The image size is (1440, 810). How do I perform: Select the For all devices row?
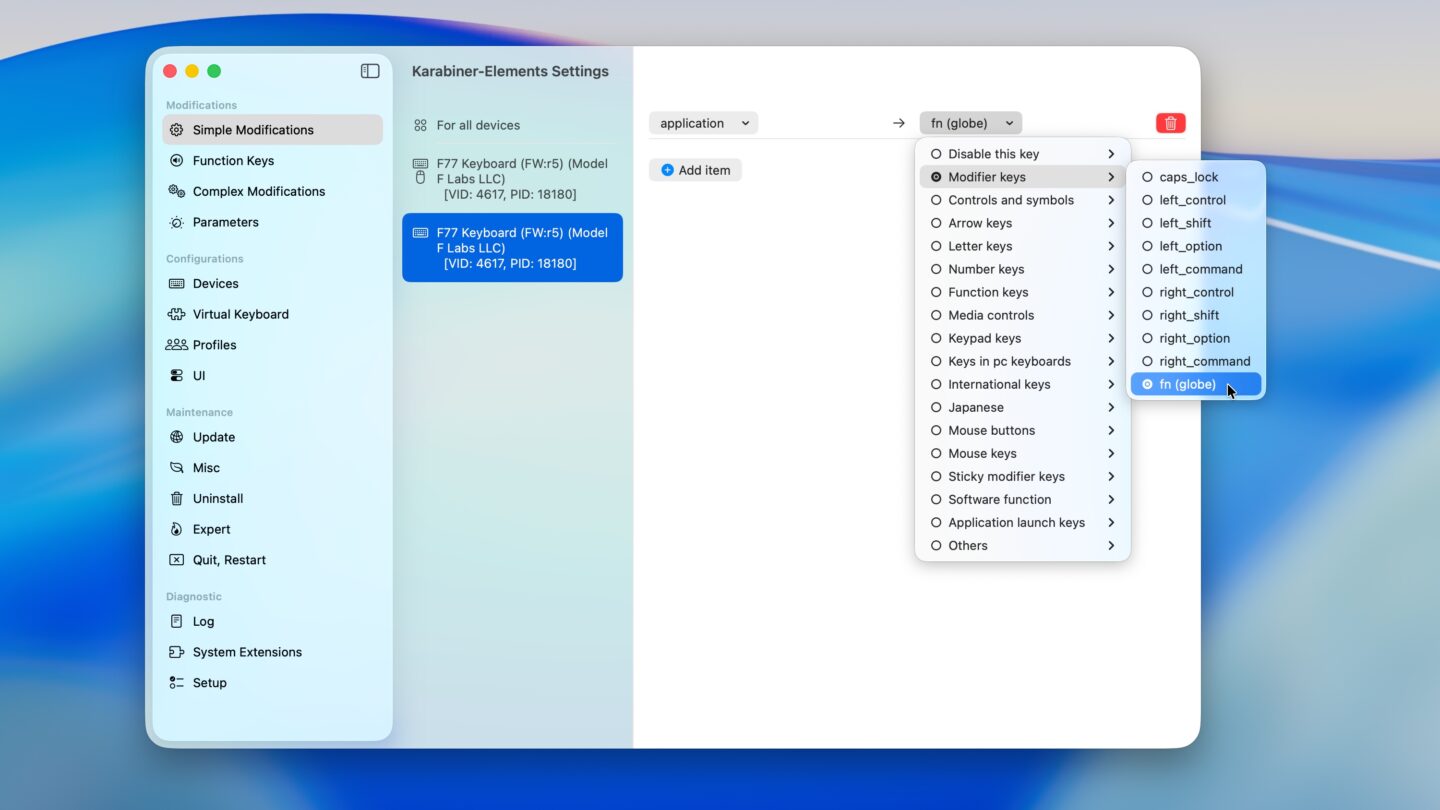click(x=512, y=125)
